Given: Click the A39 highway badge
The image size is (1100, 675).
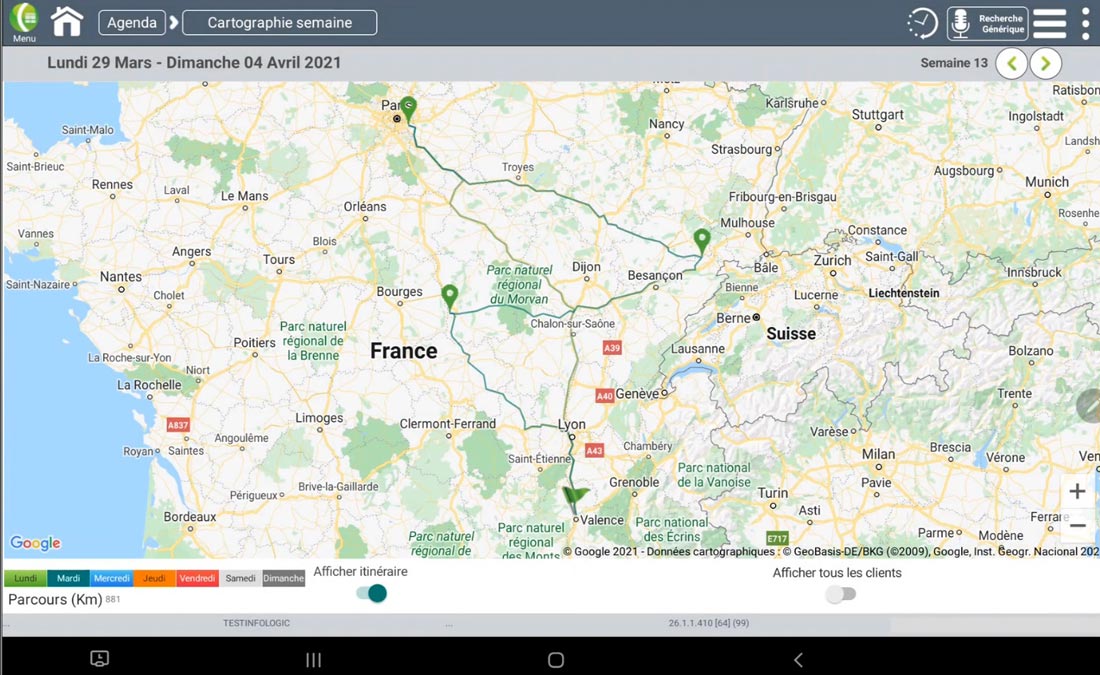Looking at the screenshot, I should (612, 348).
